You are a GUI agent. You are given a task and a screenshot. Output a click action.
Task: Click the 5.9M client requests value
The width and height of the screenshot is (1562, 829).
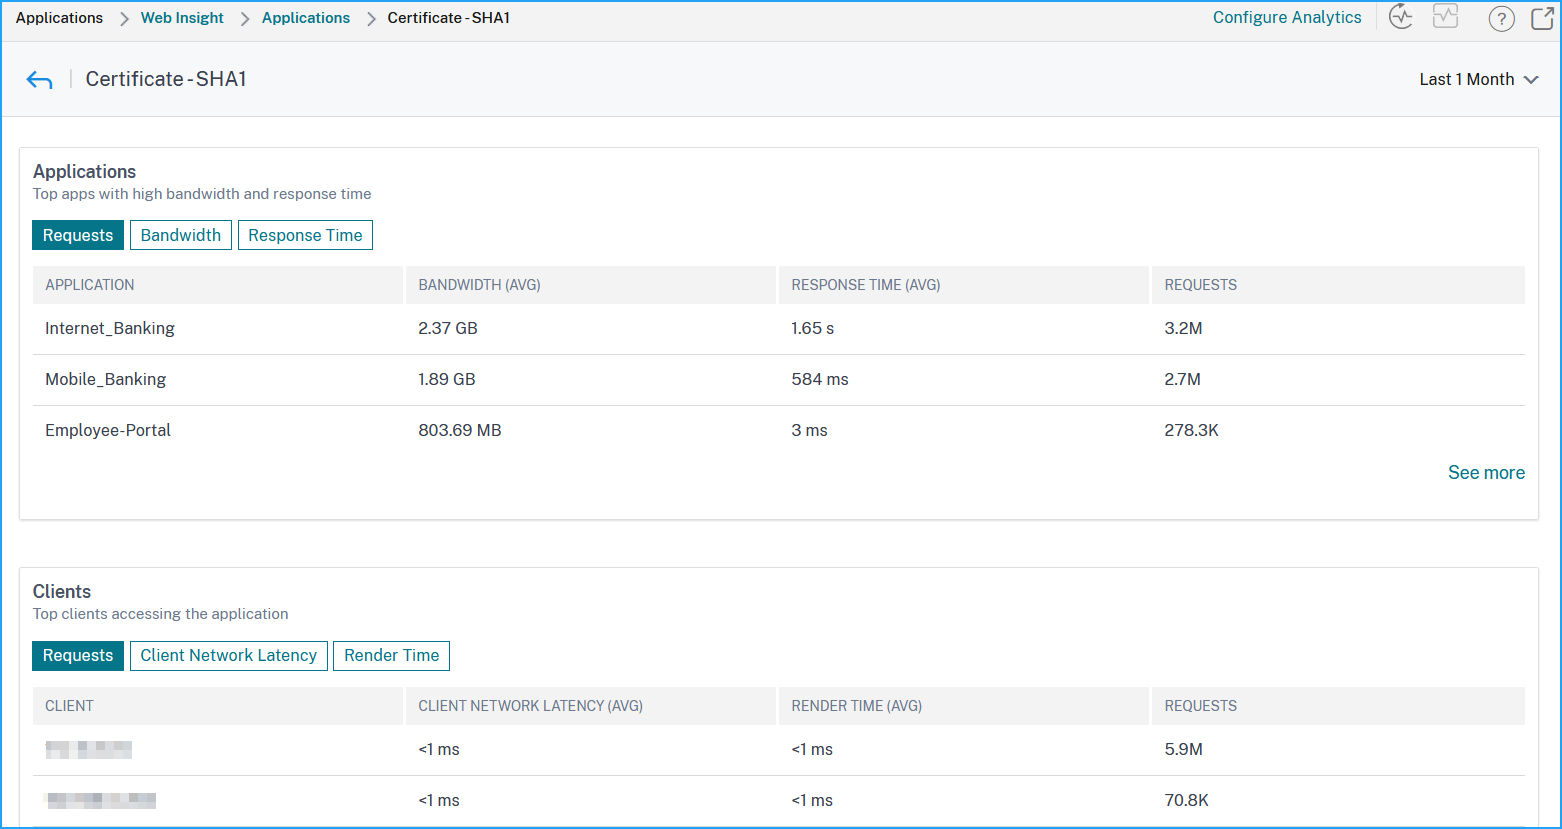(1183, 750)
